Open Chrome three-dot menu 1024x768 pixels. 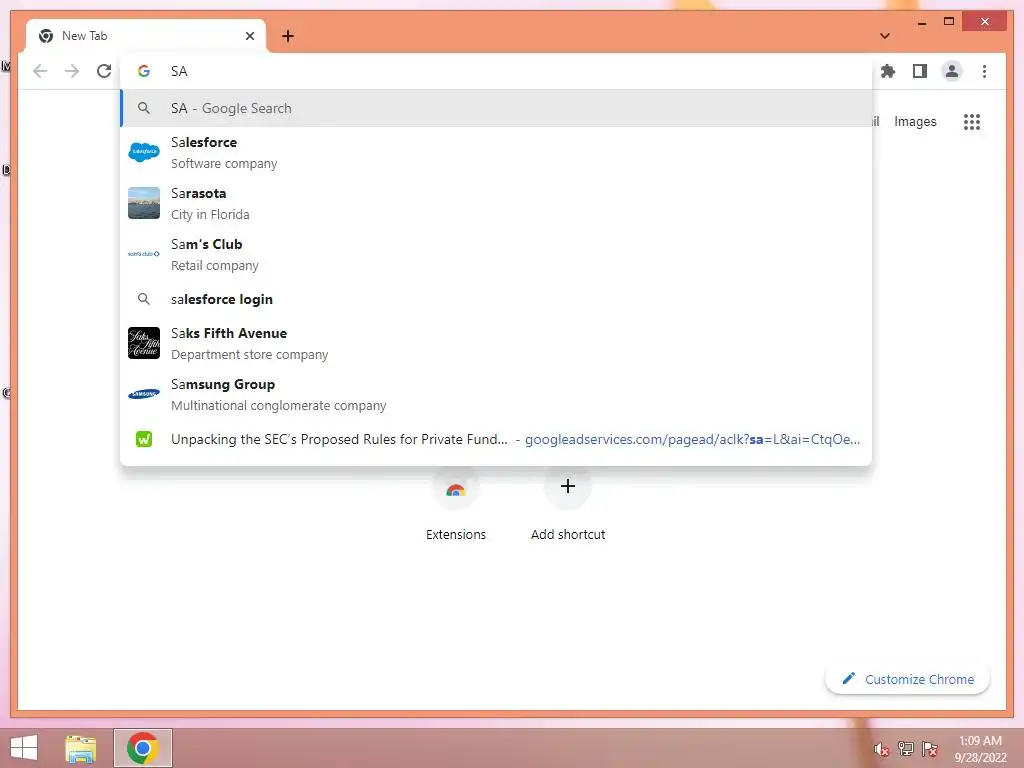984,71
